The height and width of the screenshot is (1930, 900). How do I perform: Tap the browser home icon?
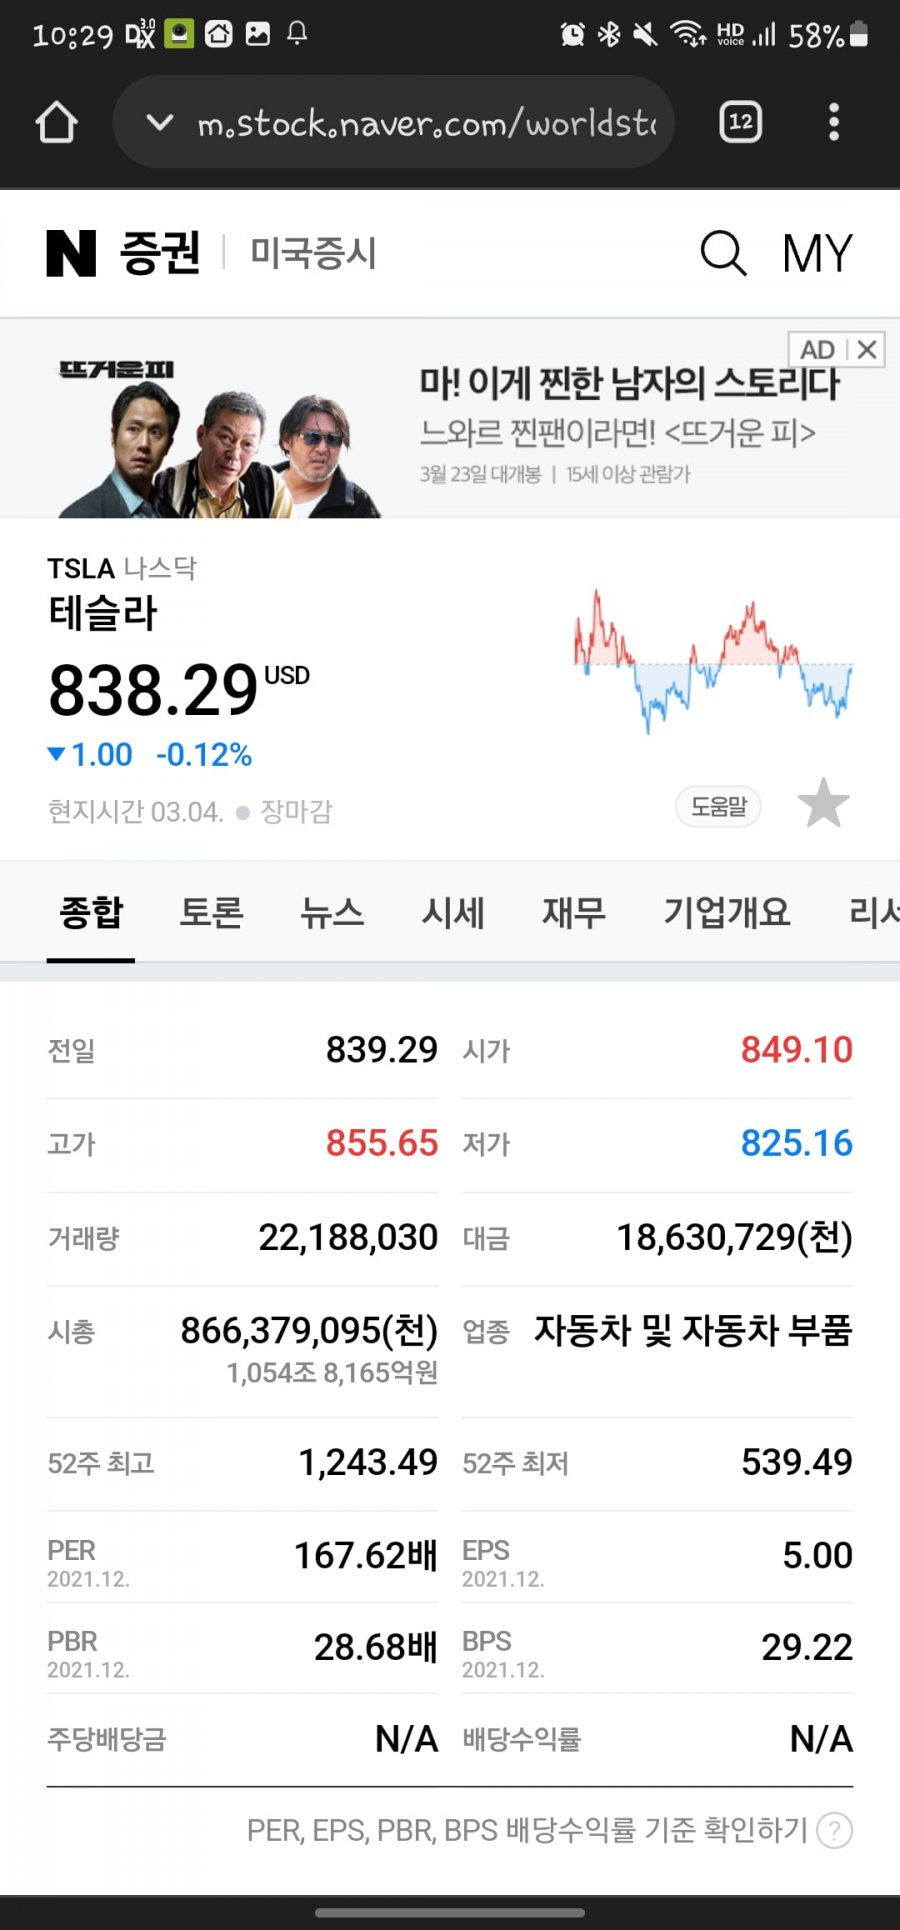point(56,123)
